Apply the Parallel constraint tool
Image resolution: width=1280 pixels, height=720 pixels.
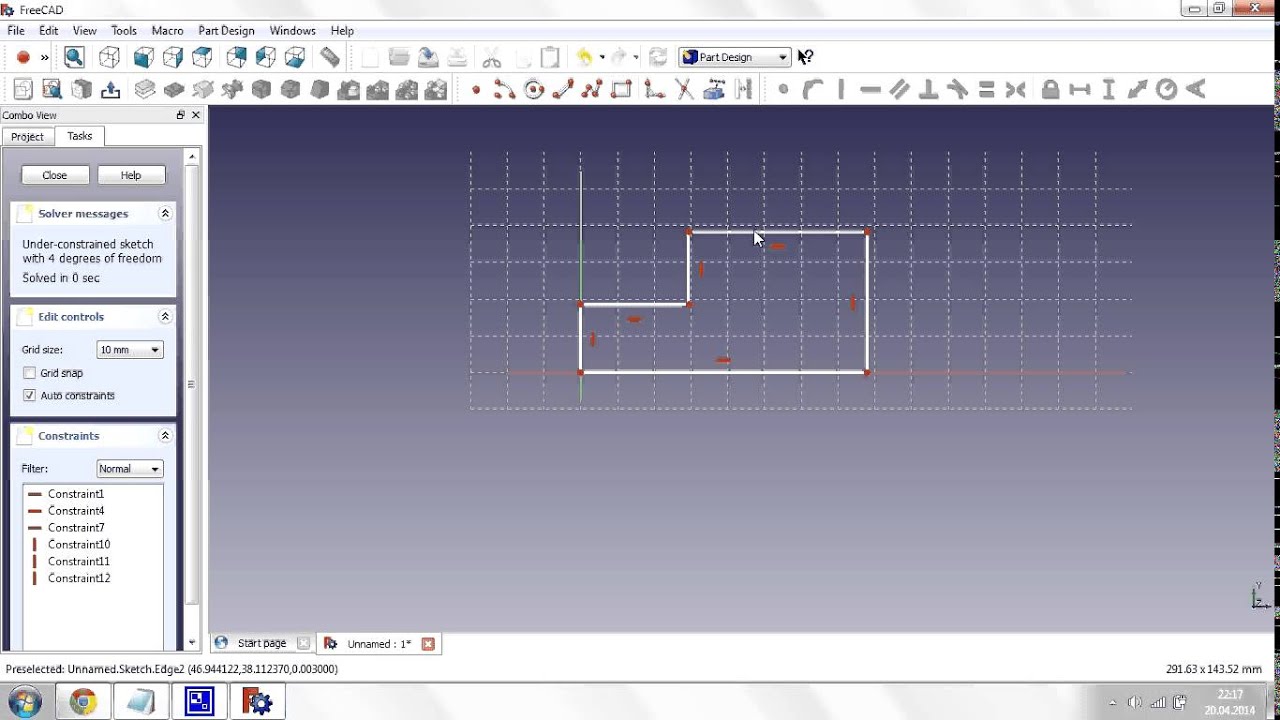pos(899,90)
